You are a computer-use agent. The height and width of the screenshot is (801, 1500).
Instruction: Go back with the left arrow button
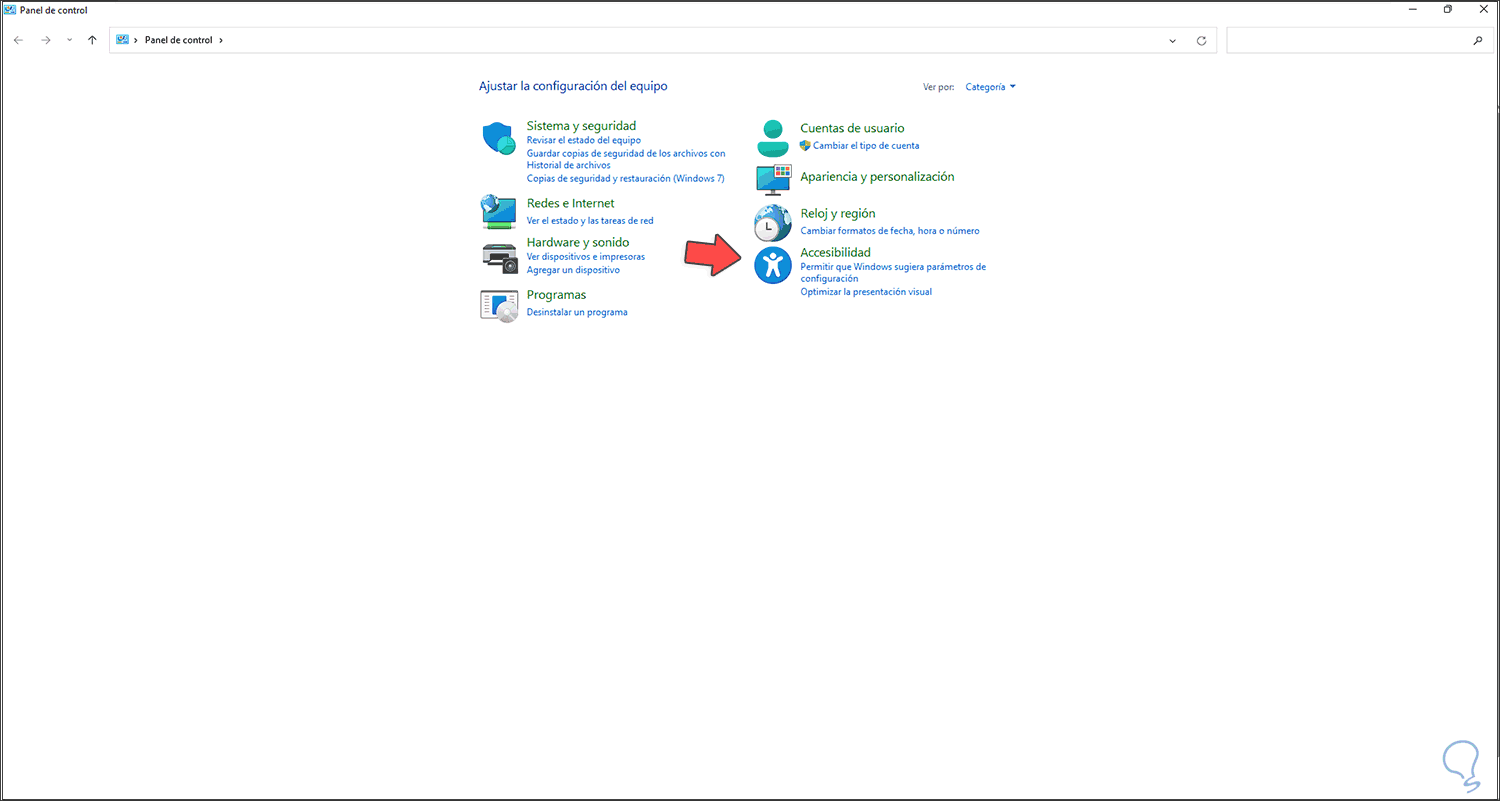point(18,40)
